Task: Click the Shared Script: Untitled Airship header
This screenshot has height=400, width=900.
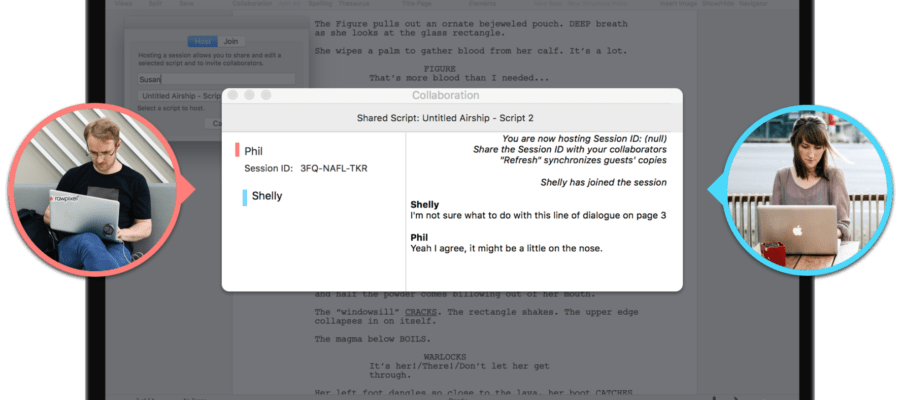Action: coord(445,118)
